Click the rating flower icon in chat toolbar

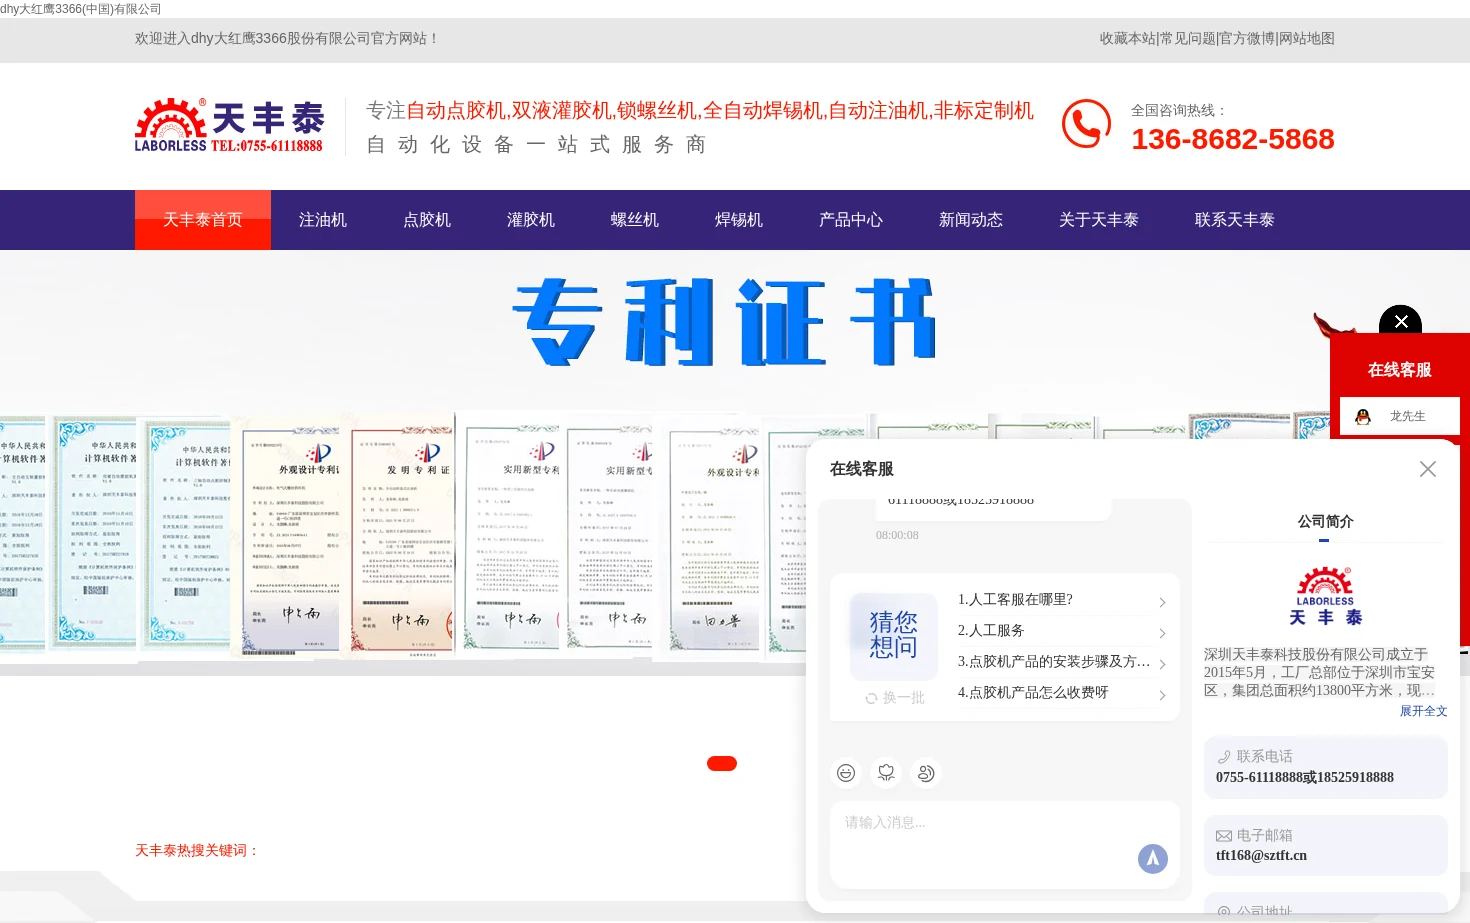(886, 773)
